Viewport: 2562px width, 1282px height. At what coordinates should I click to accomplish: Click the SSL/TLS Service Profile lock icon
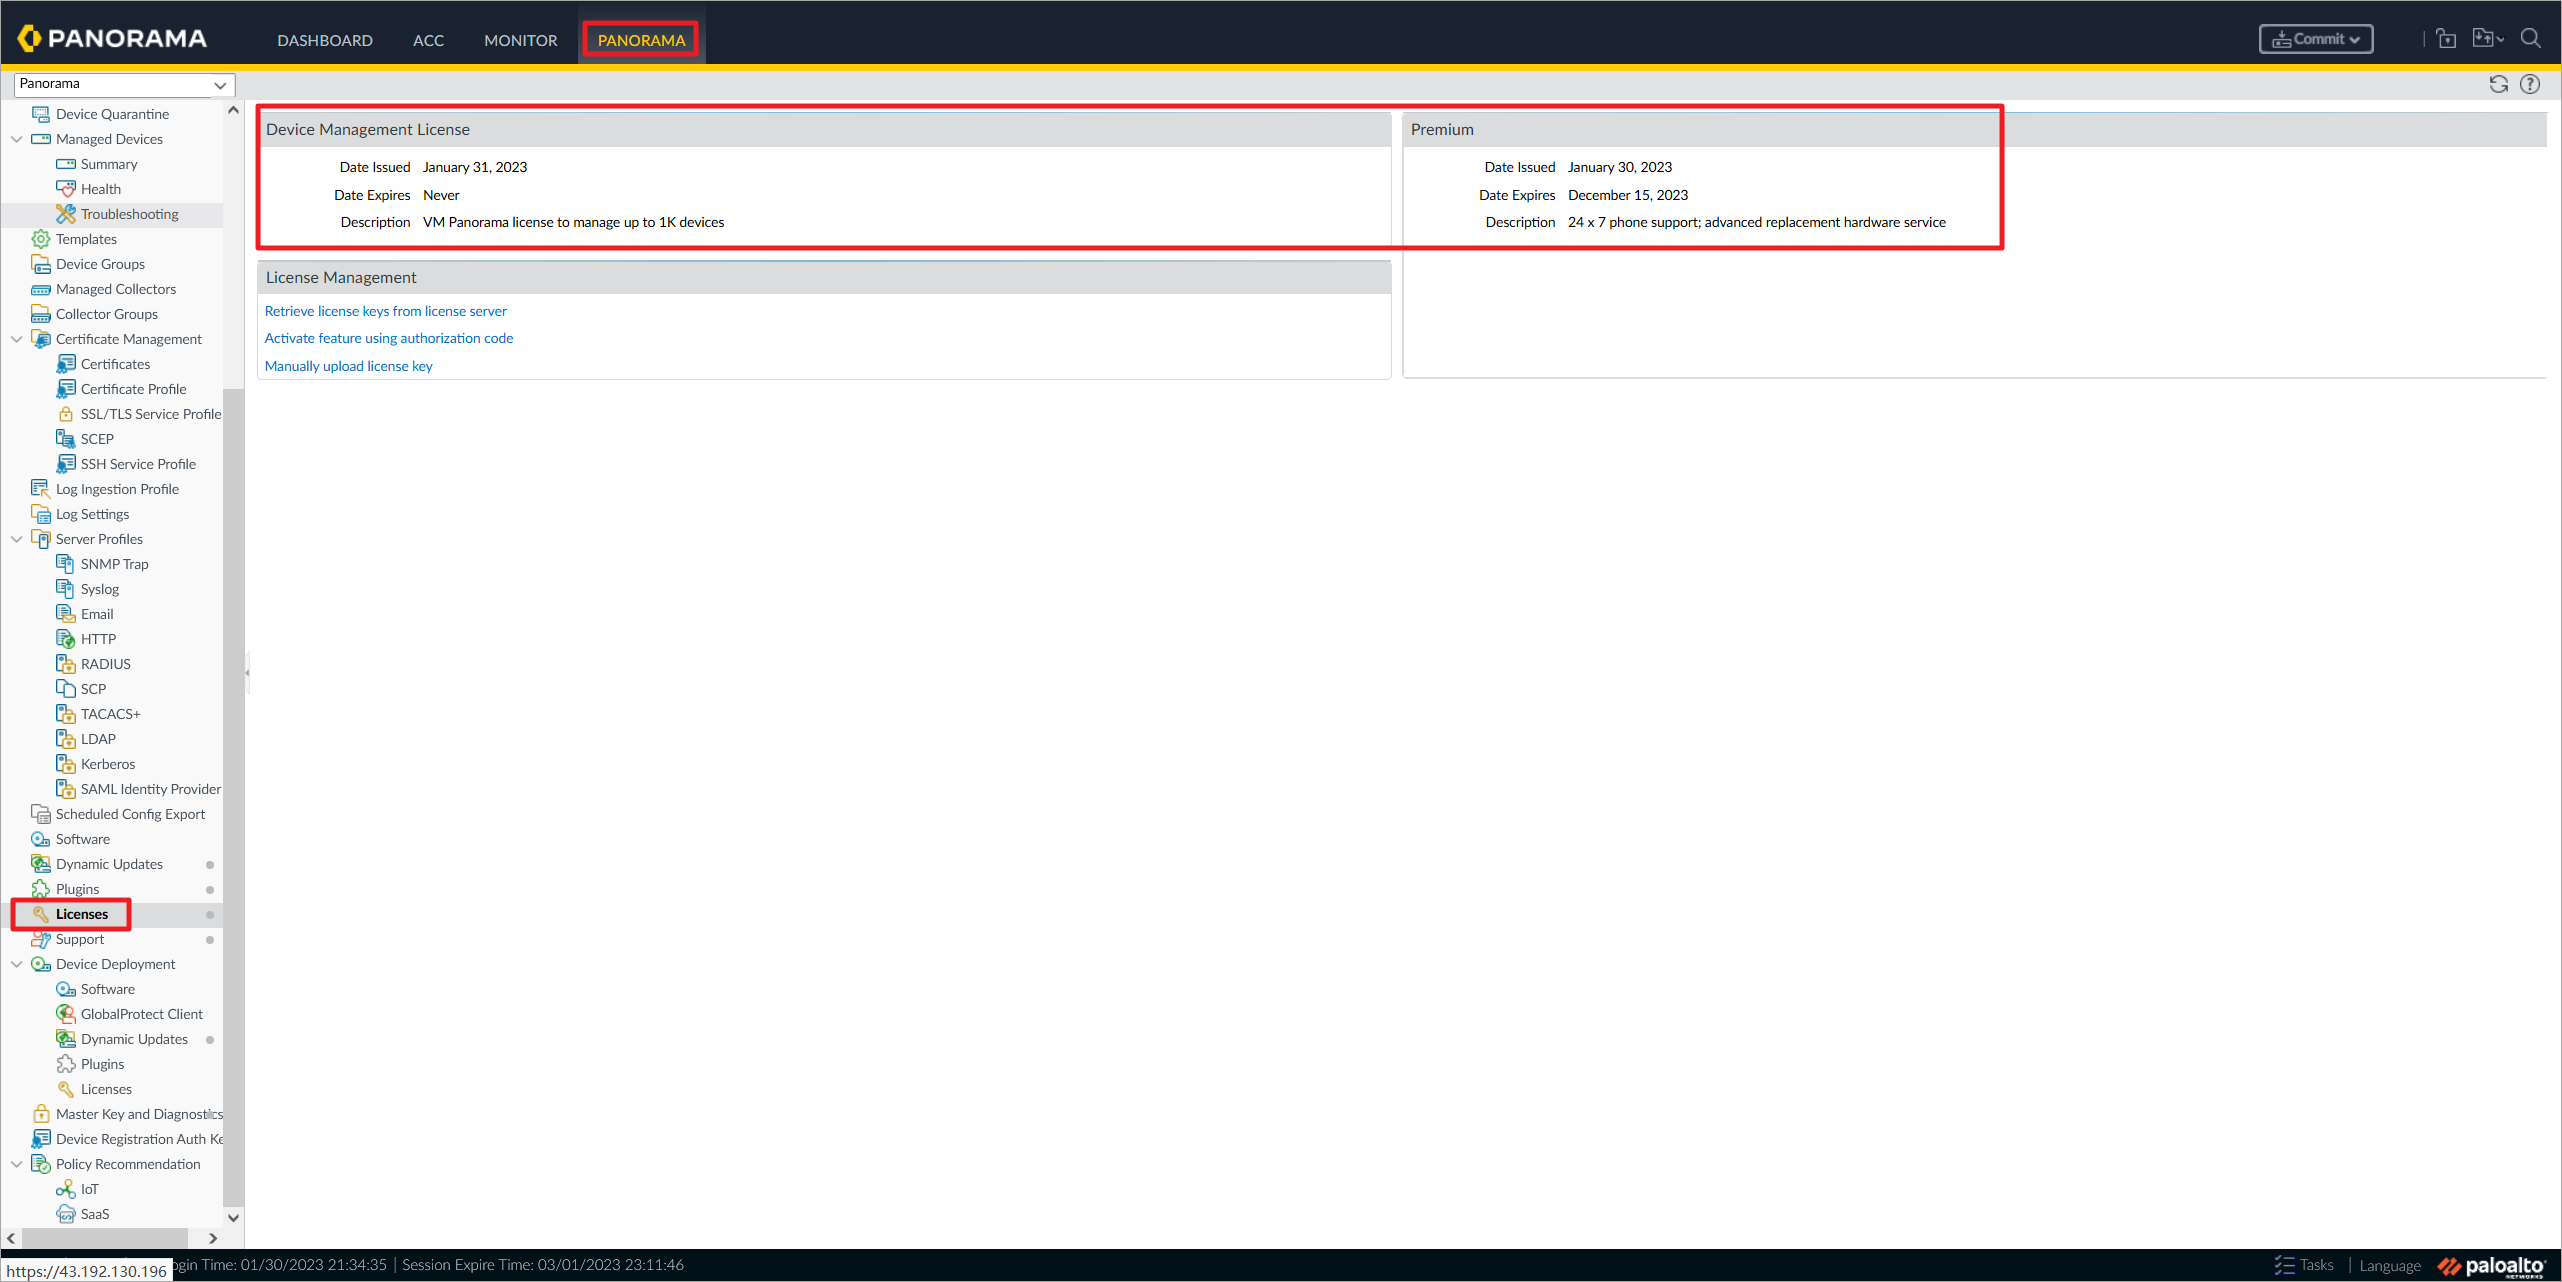66,414
